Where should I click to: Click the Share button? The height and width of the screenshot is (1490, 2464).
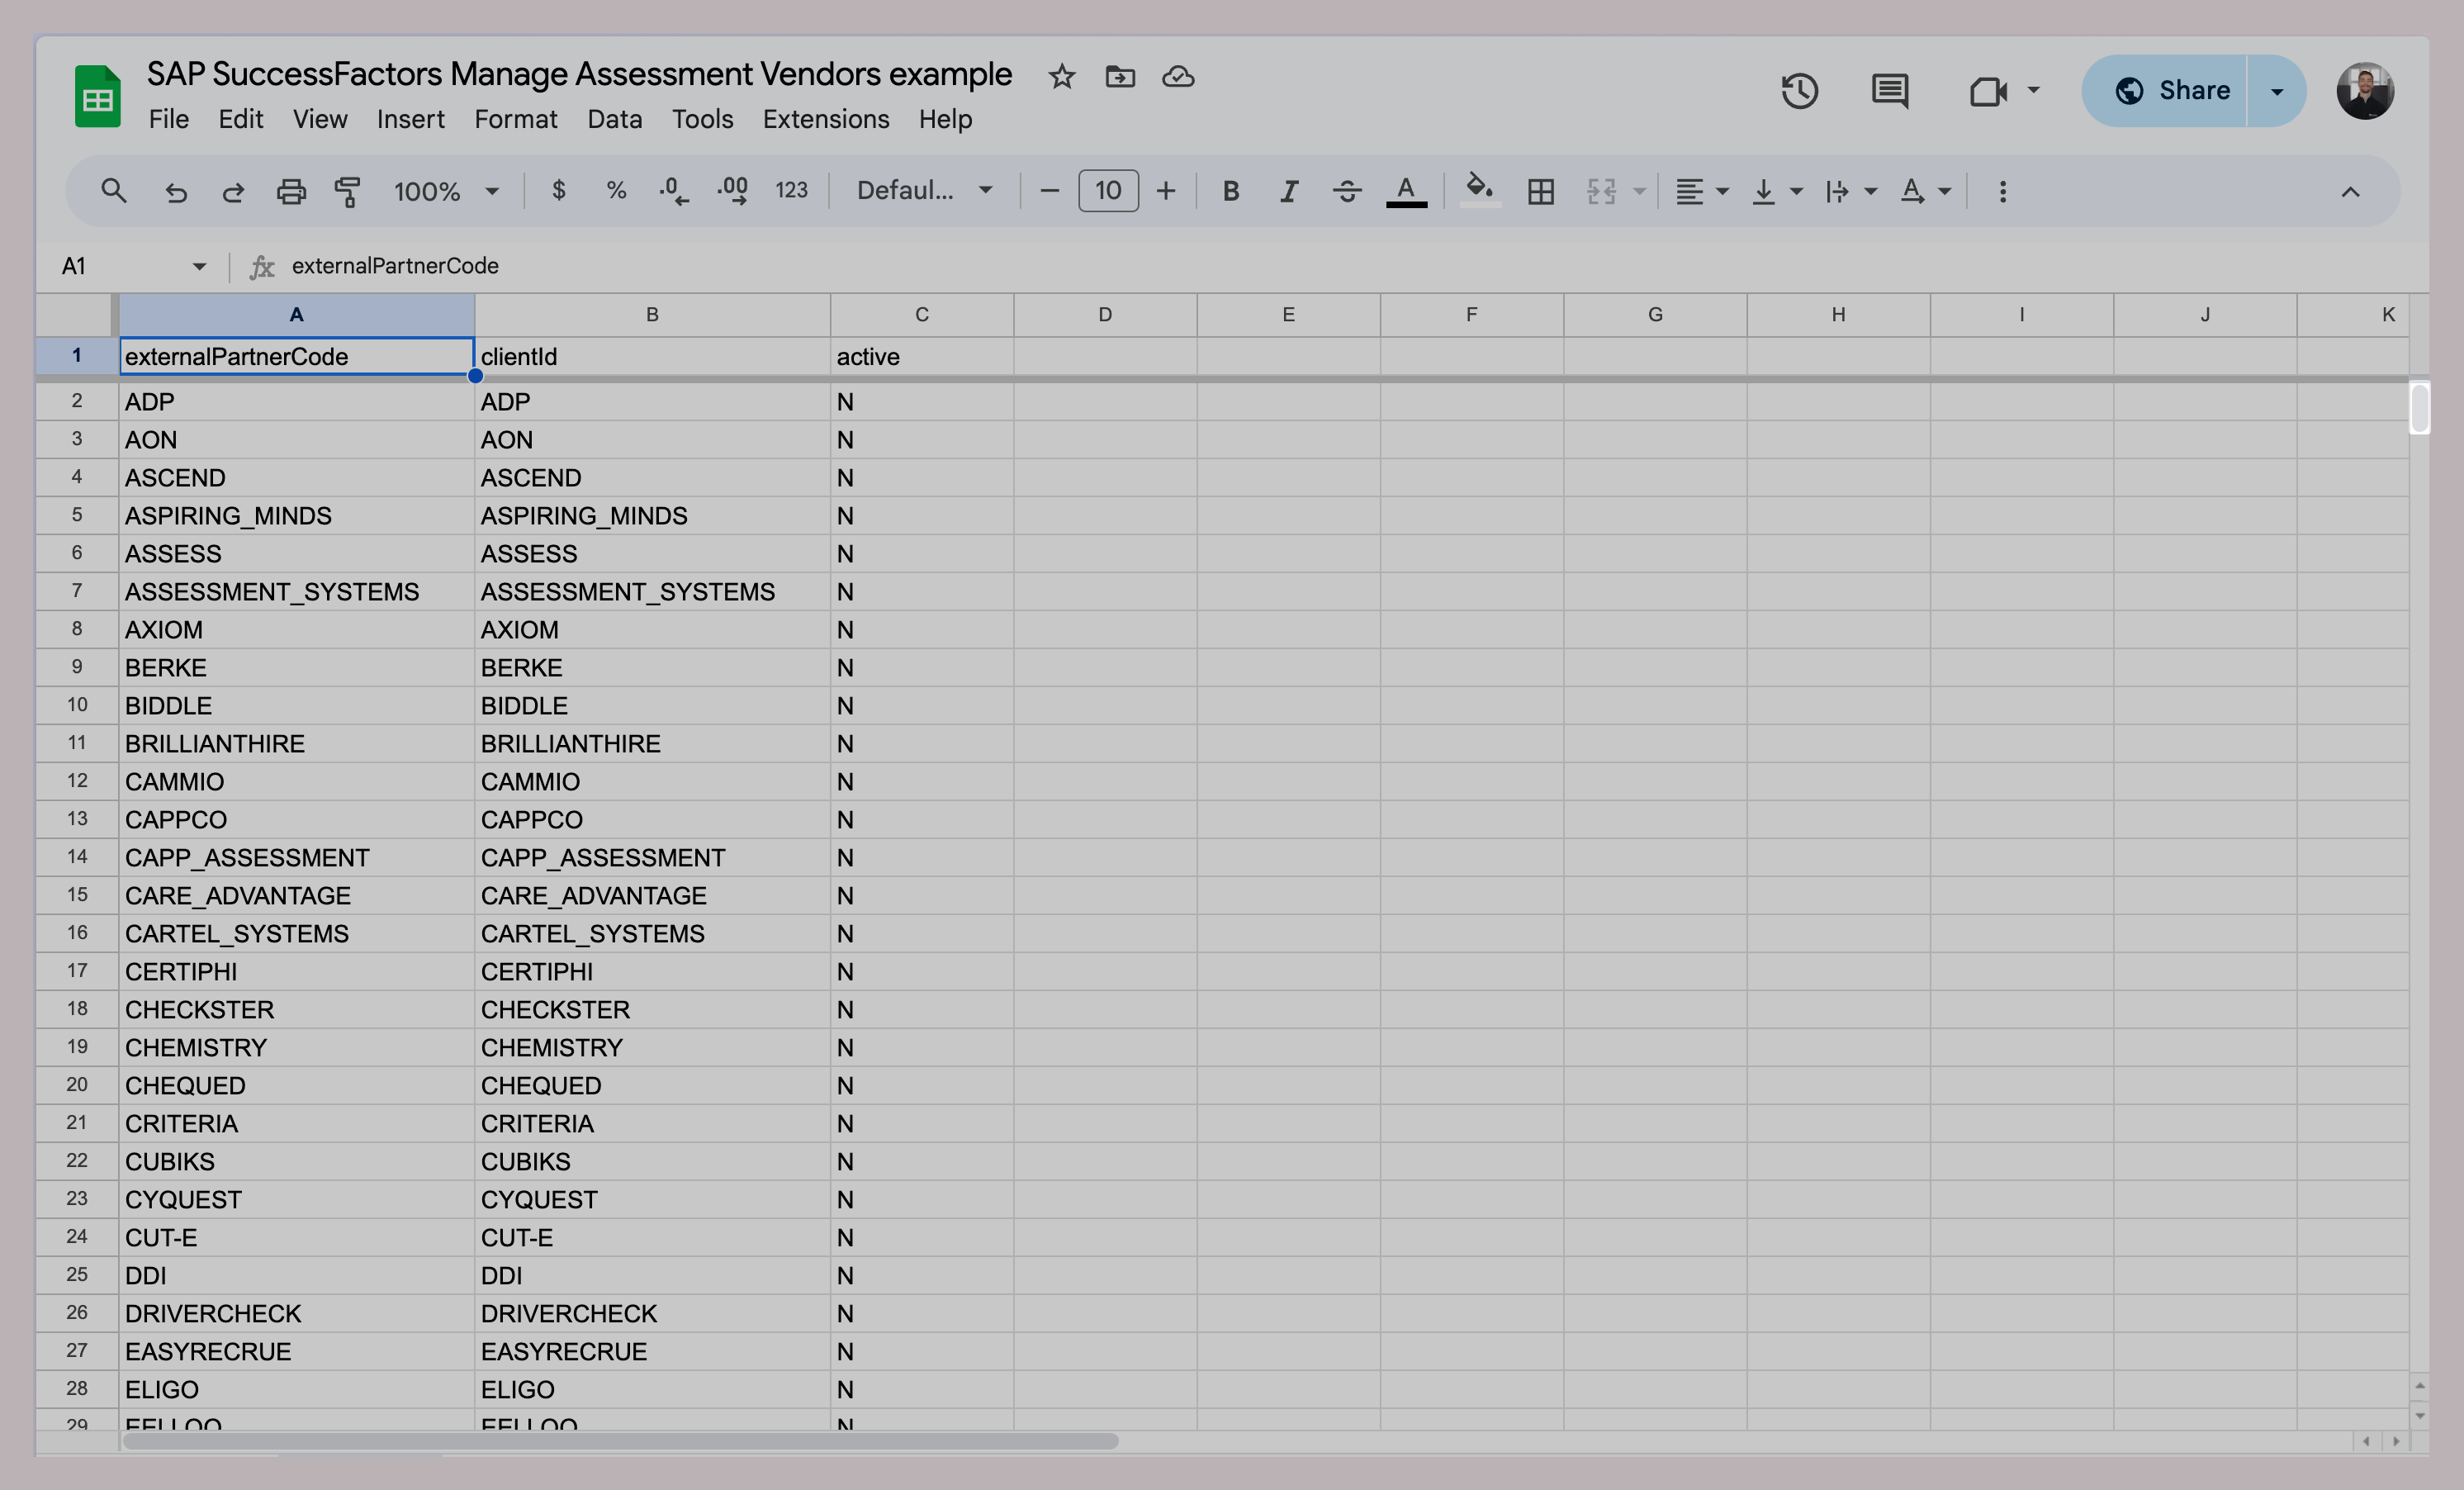coord(2165,91)
